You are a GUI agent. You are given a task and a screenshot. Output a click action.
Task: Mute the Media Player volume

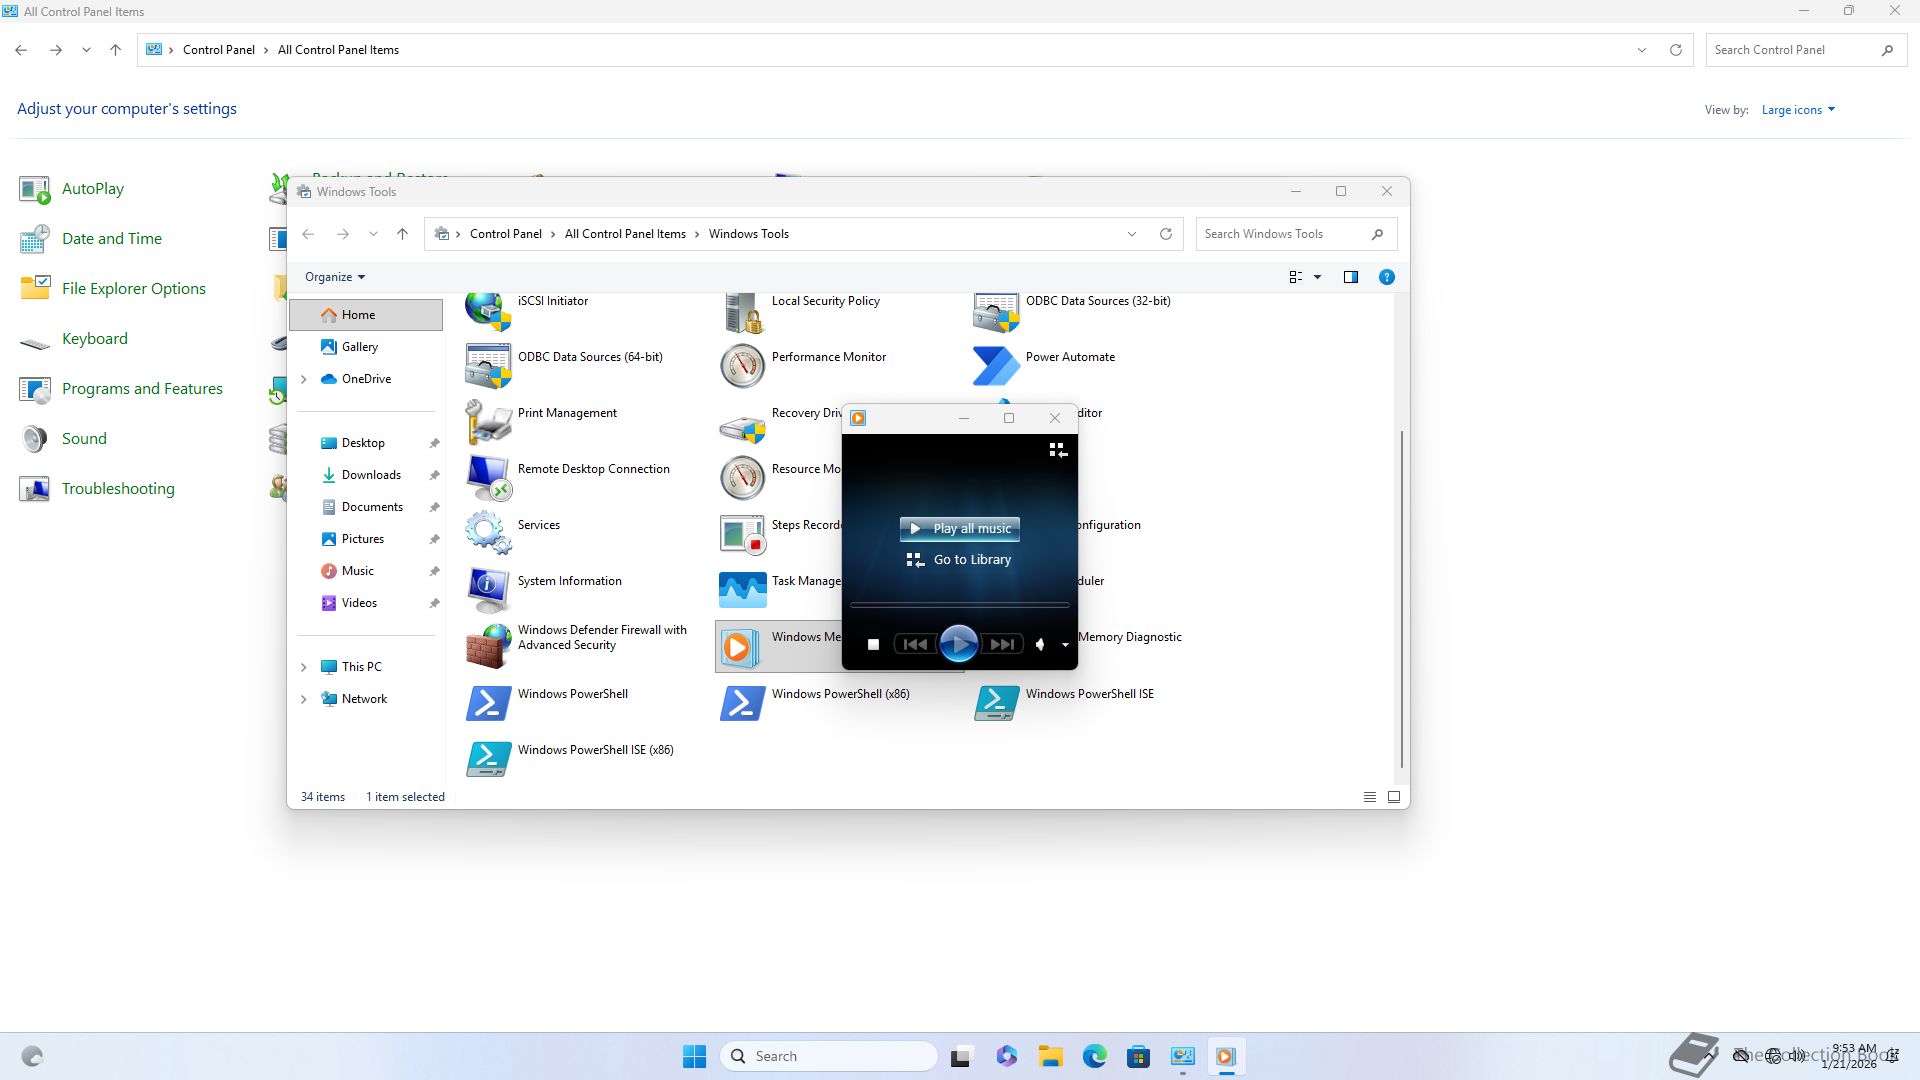click(x=1040, y=645)
